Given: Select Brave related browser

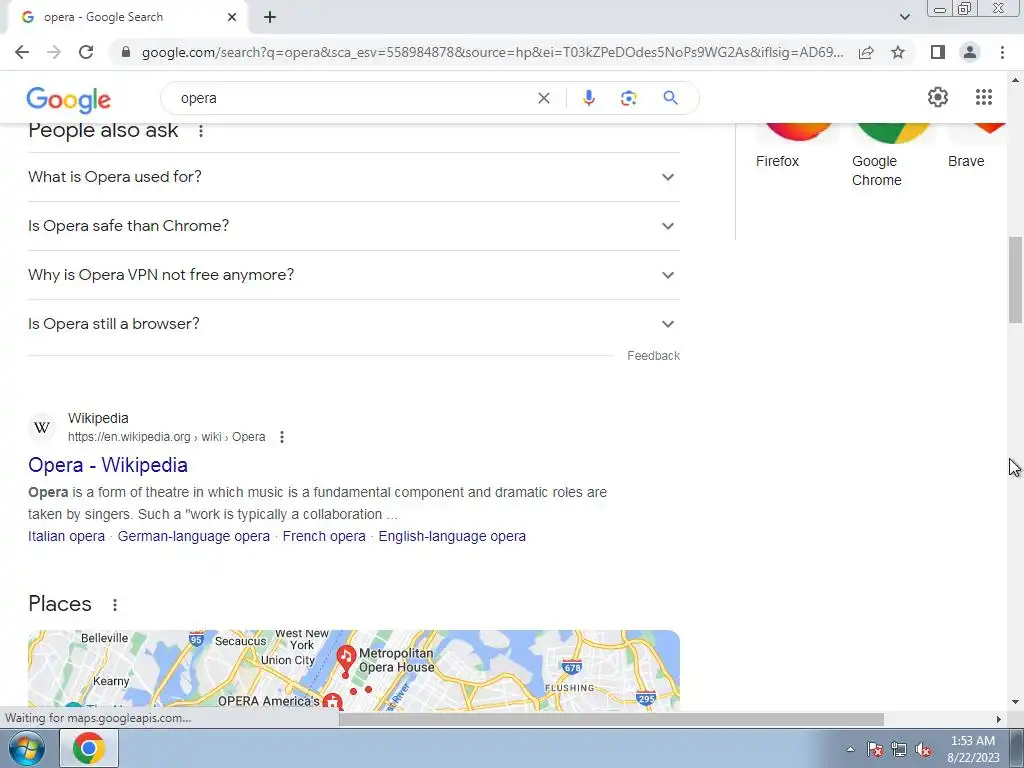Looking at the screenshot, I should coord(976,147).
